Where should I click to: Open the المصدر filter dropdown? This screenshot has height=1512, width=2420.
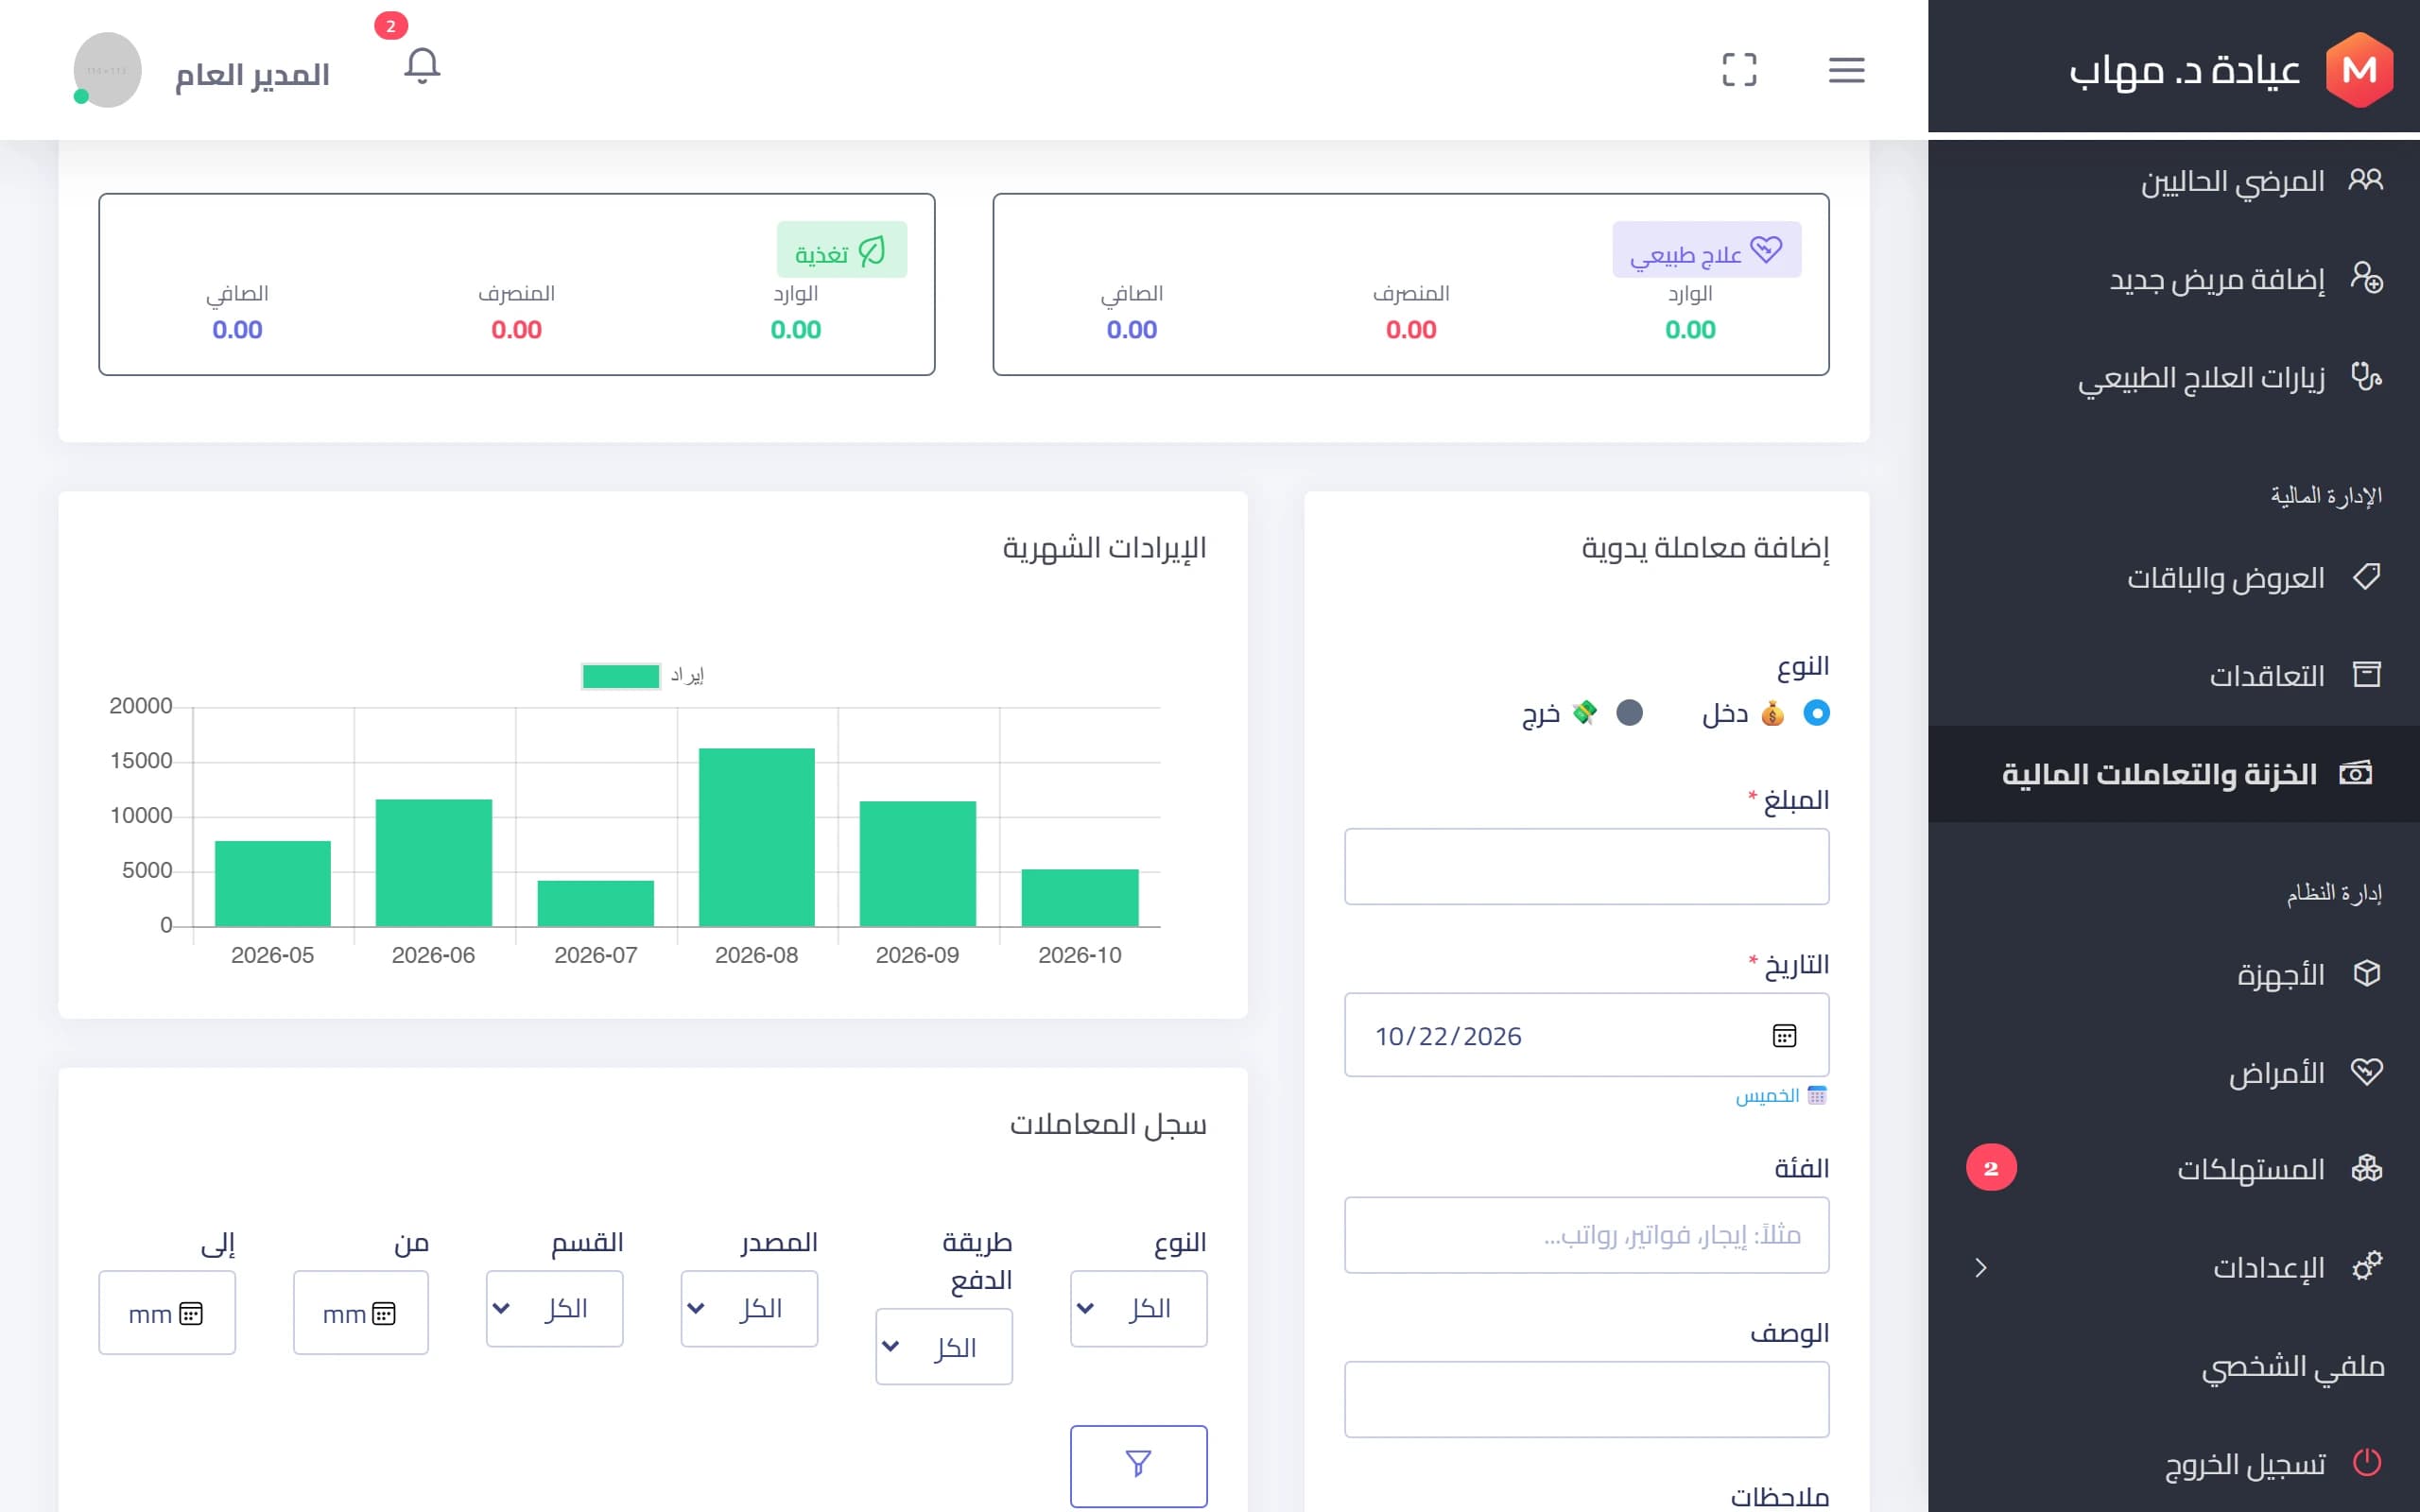749,1308
